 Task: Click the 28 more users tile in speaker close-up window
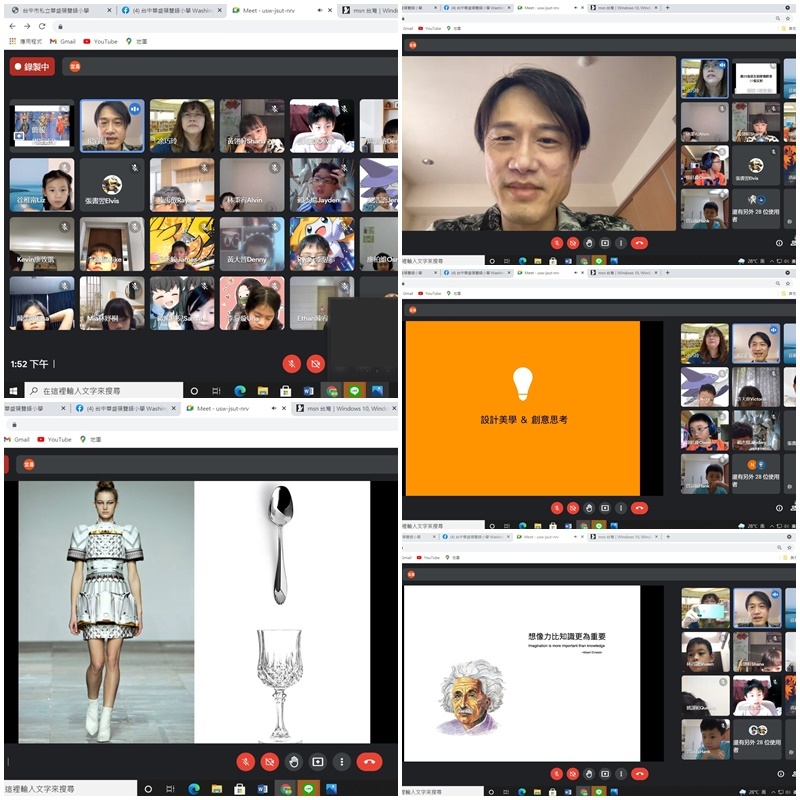coord(756,209)
